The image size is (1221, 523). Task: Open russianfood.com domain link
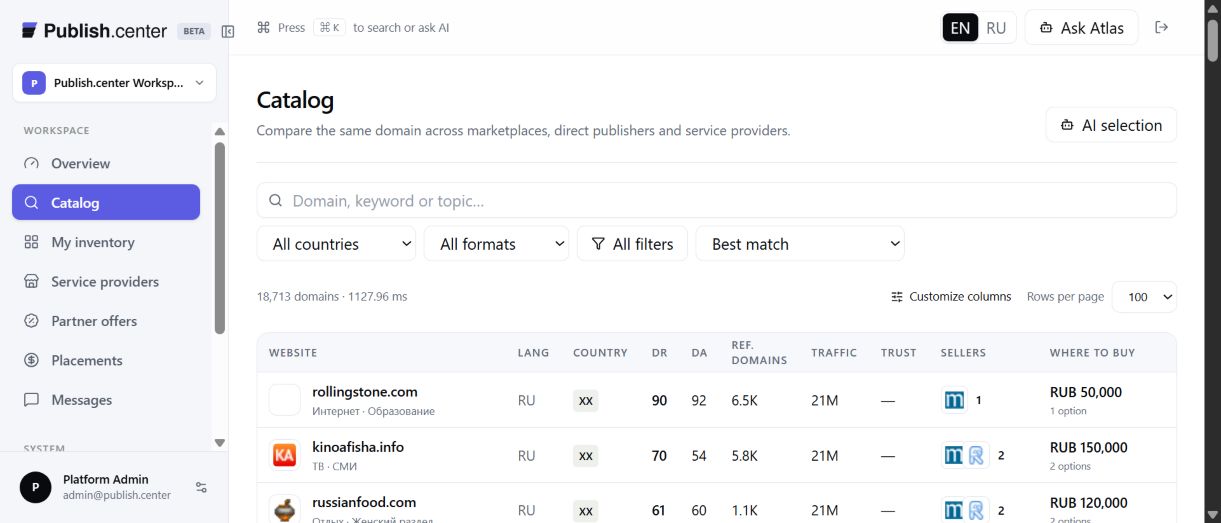click(x=364, y=502)
